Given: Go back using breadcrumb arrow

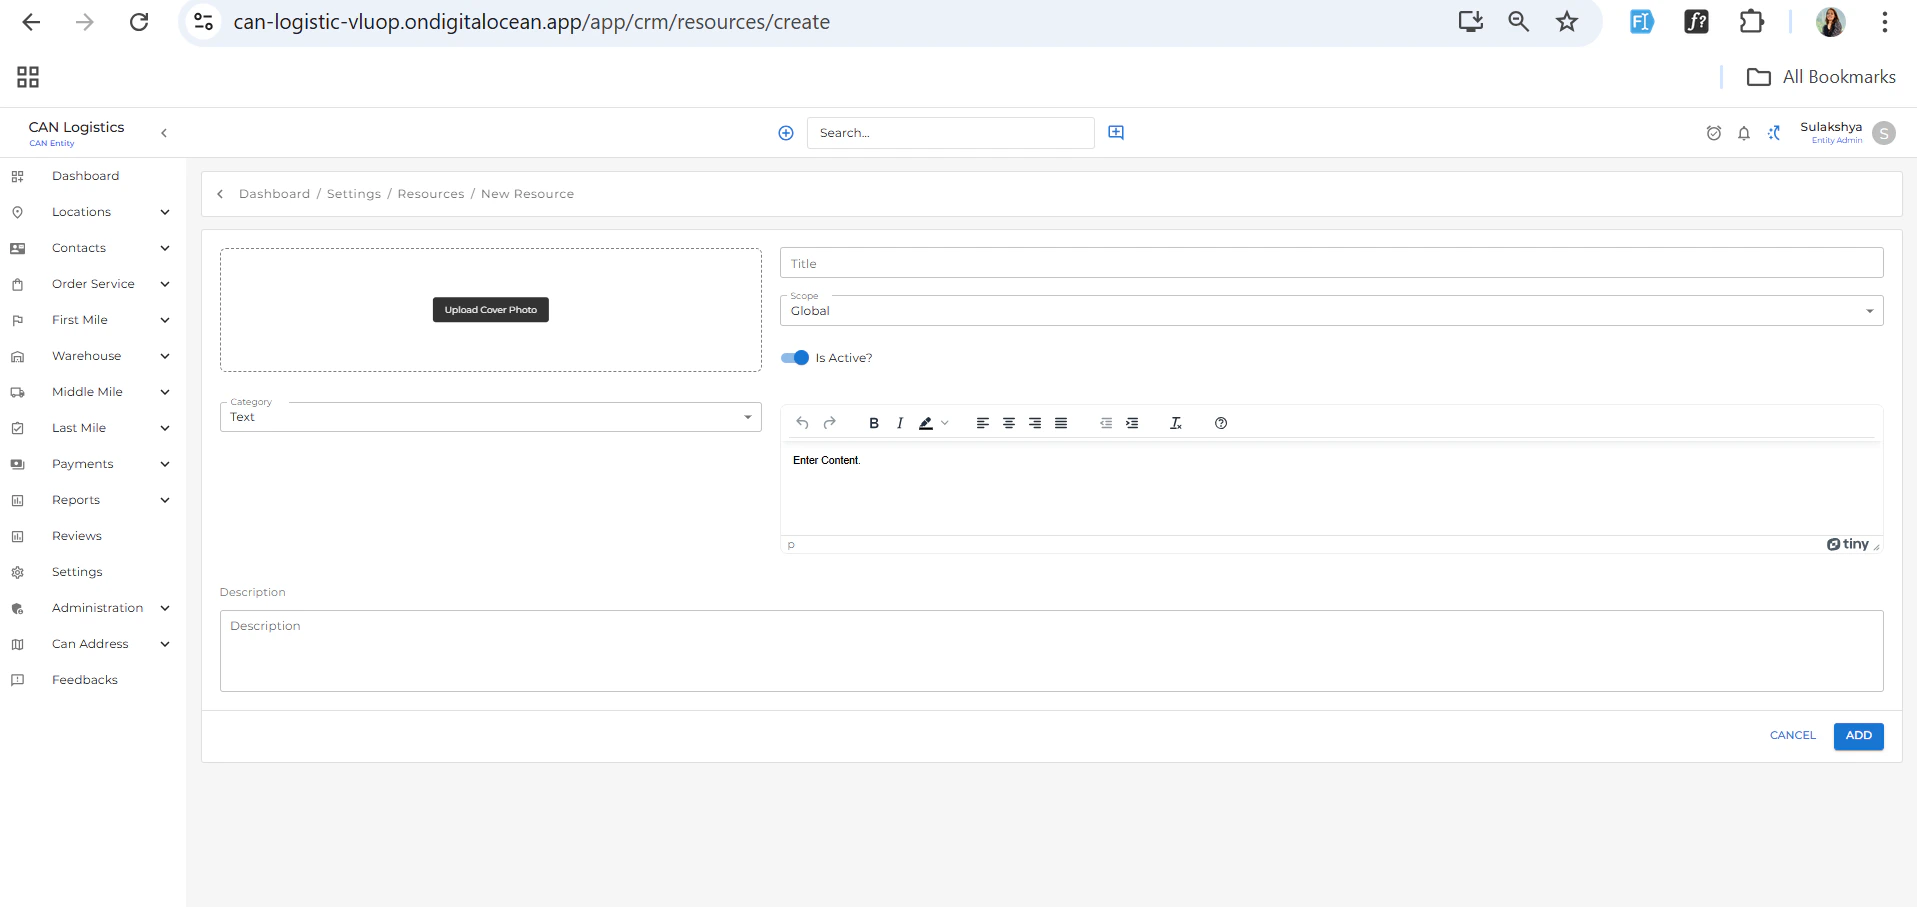Looking at the screenshot, I should pos(220,194).
